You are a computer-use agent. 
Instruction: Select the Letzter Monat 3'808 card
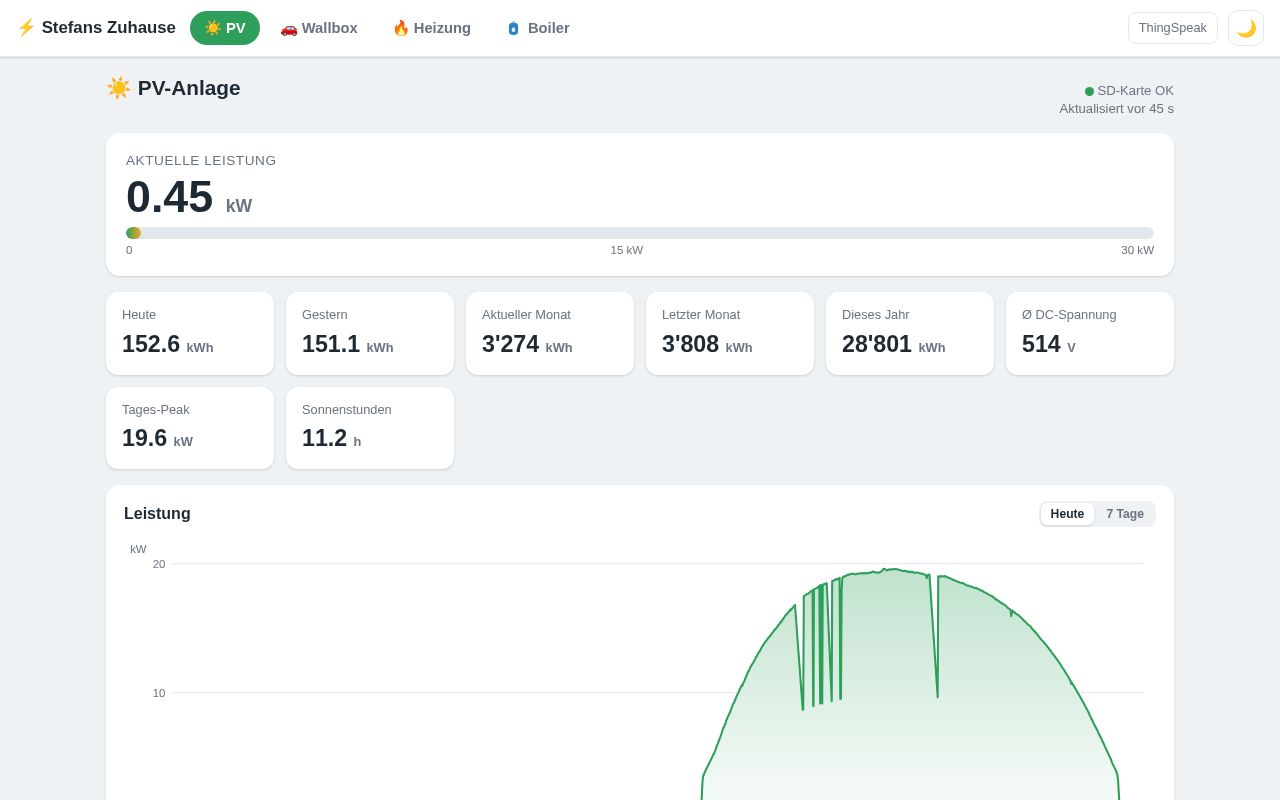tap(730, 334)
